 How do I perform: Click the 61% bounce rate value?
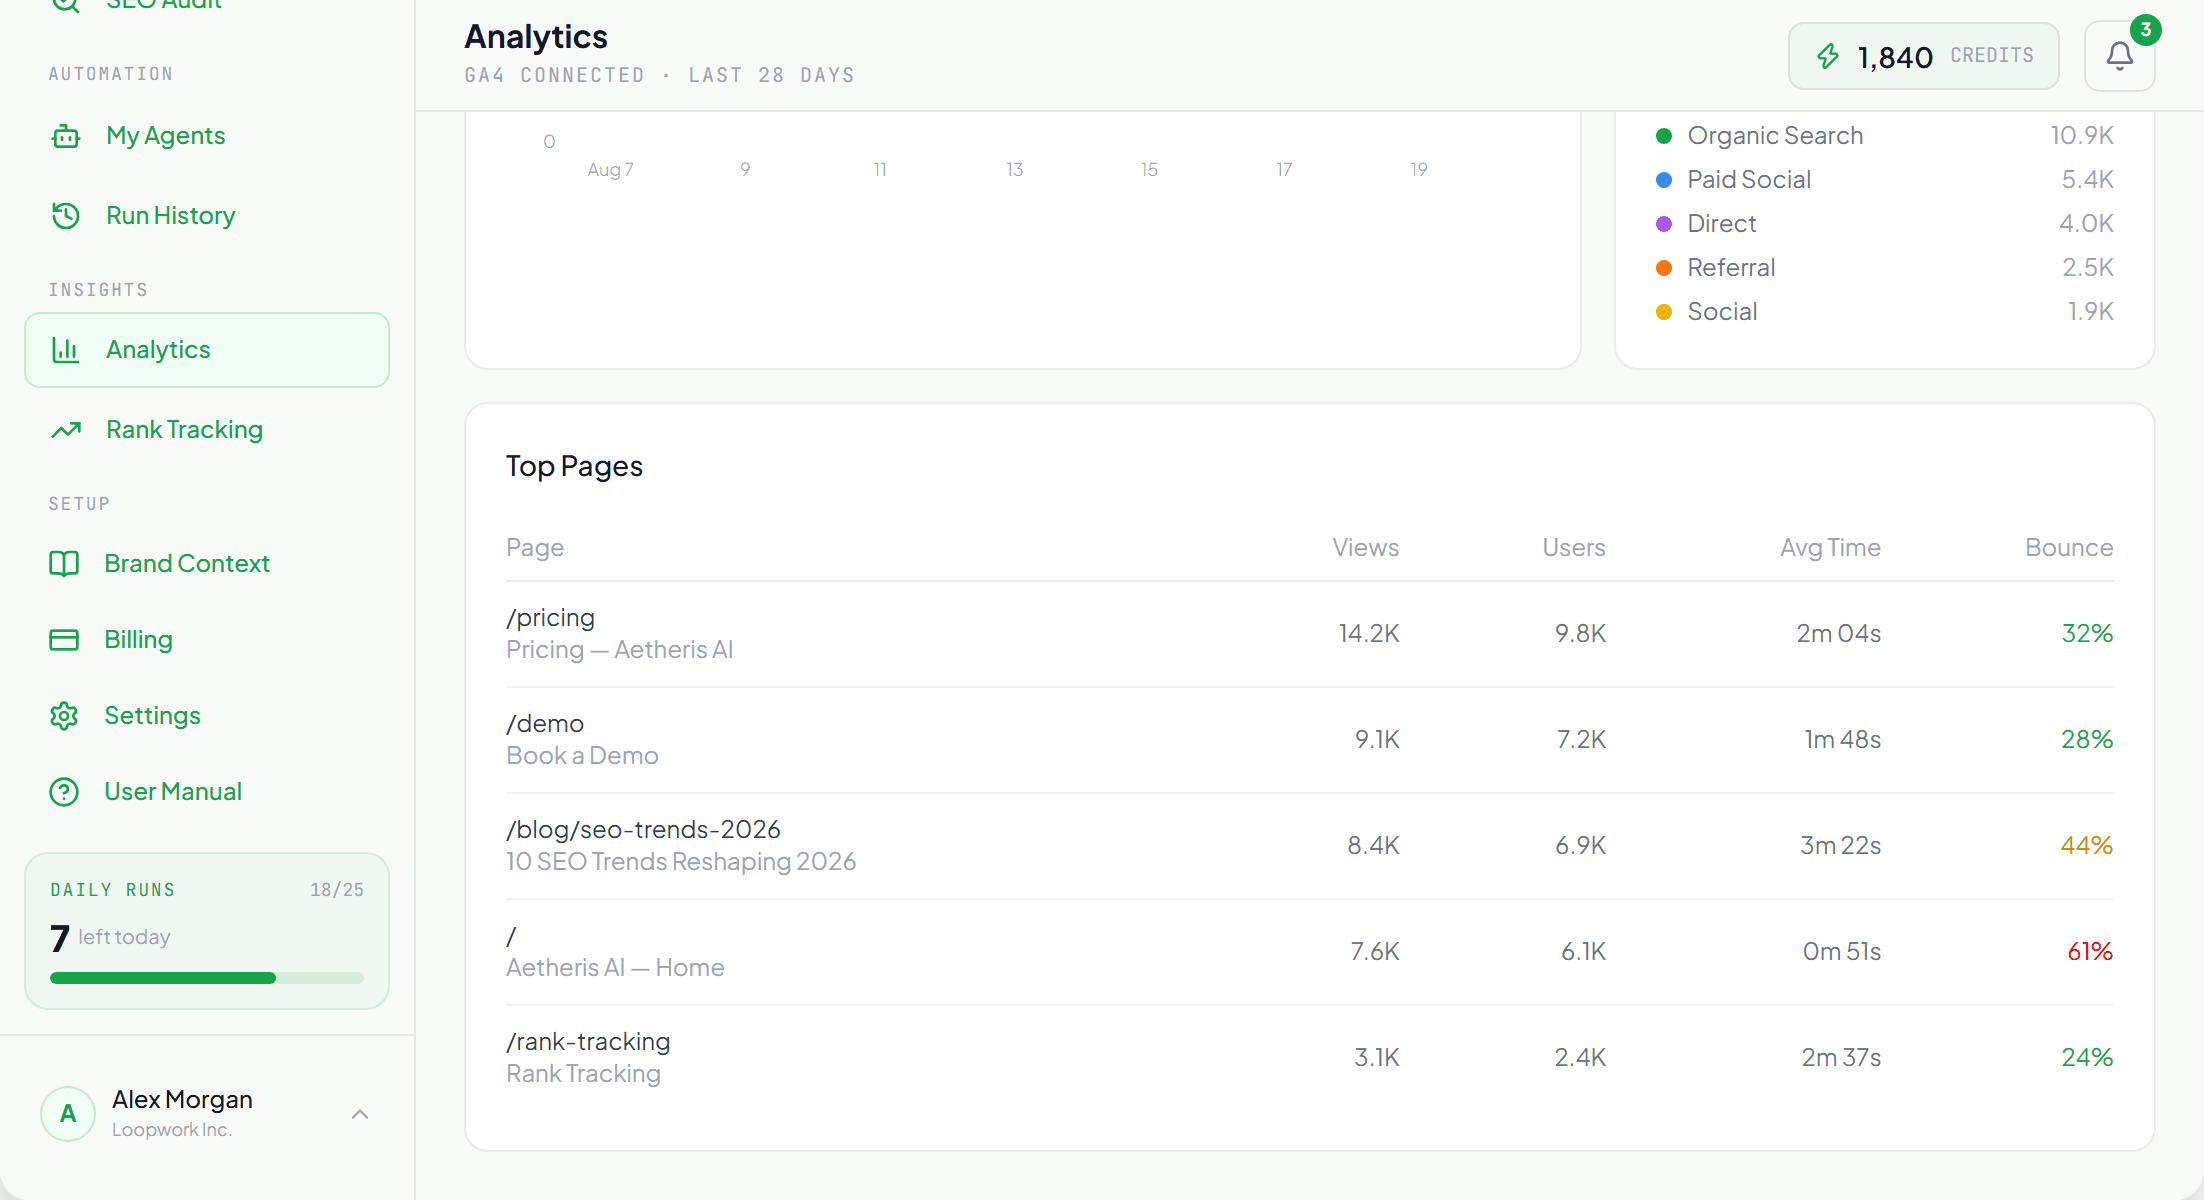point(2090,952)
